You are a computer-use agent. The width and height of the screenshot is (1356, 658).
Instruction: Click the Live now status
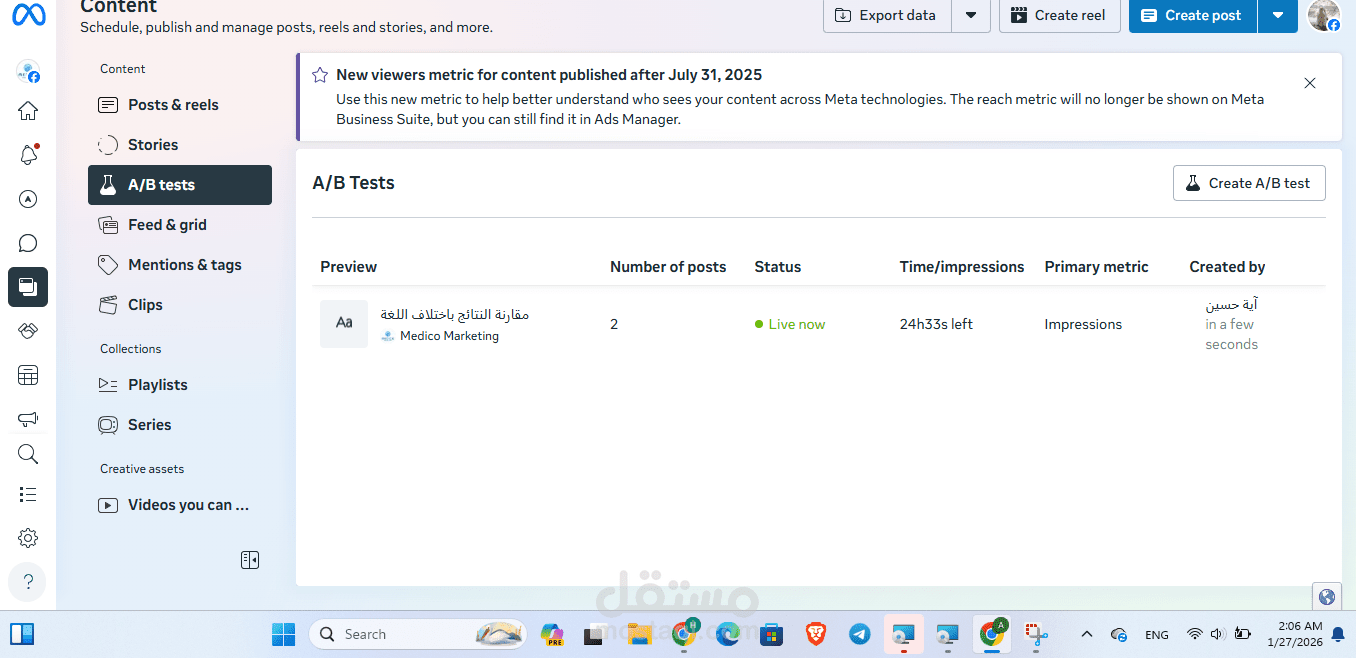790,324
